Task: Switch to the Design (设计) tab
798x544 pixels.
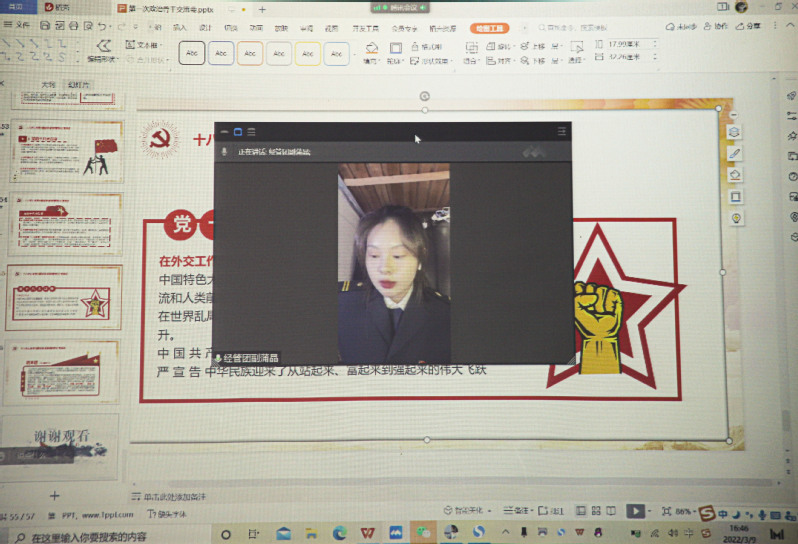Action: (x=205, y=27)
